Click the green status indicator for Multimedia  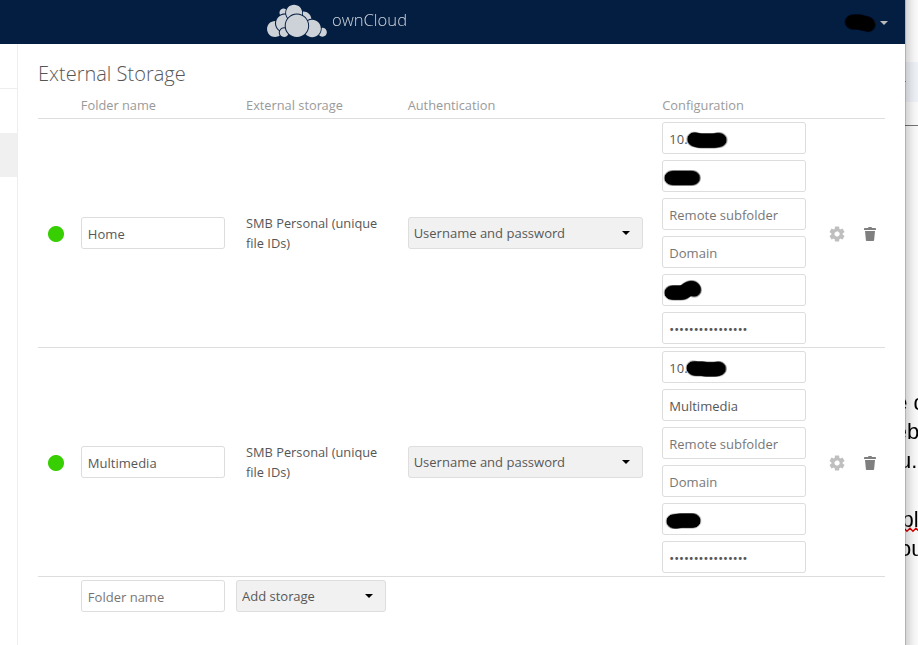point(56,462)
